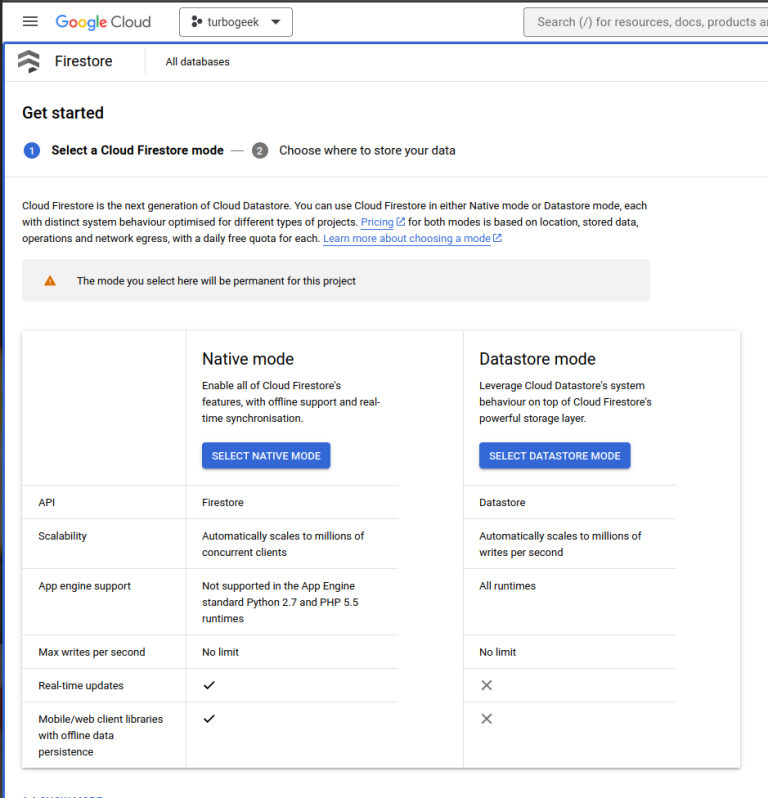768x798 pixels.
Task: Focus the resources search field
Action: click(646, 22)
